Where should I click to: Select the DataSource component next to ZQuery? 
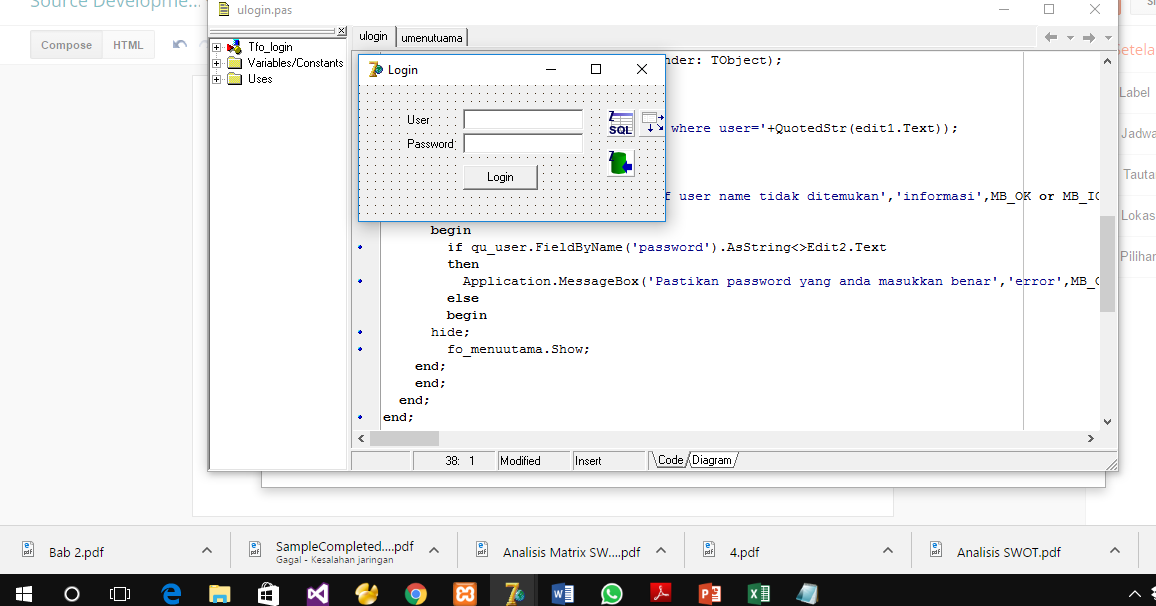point(652,122)
